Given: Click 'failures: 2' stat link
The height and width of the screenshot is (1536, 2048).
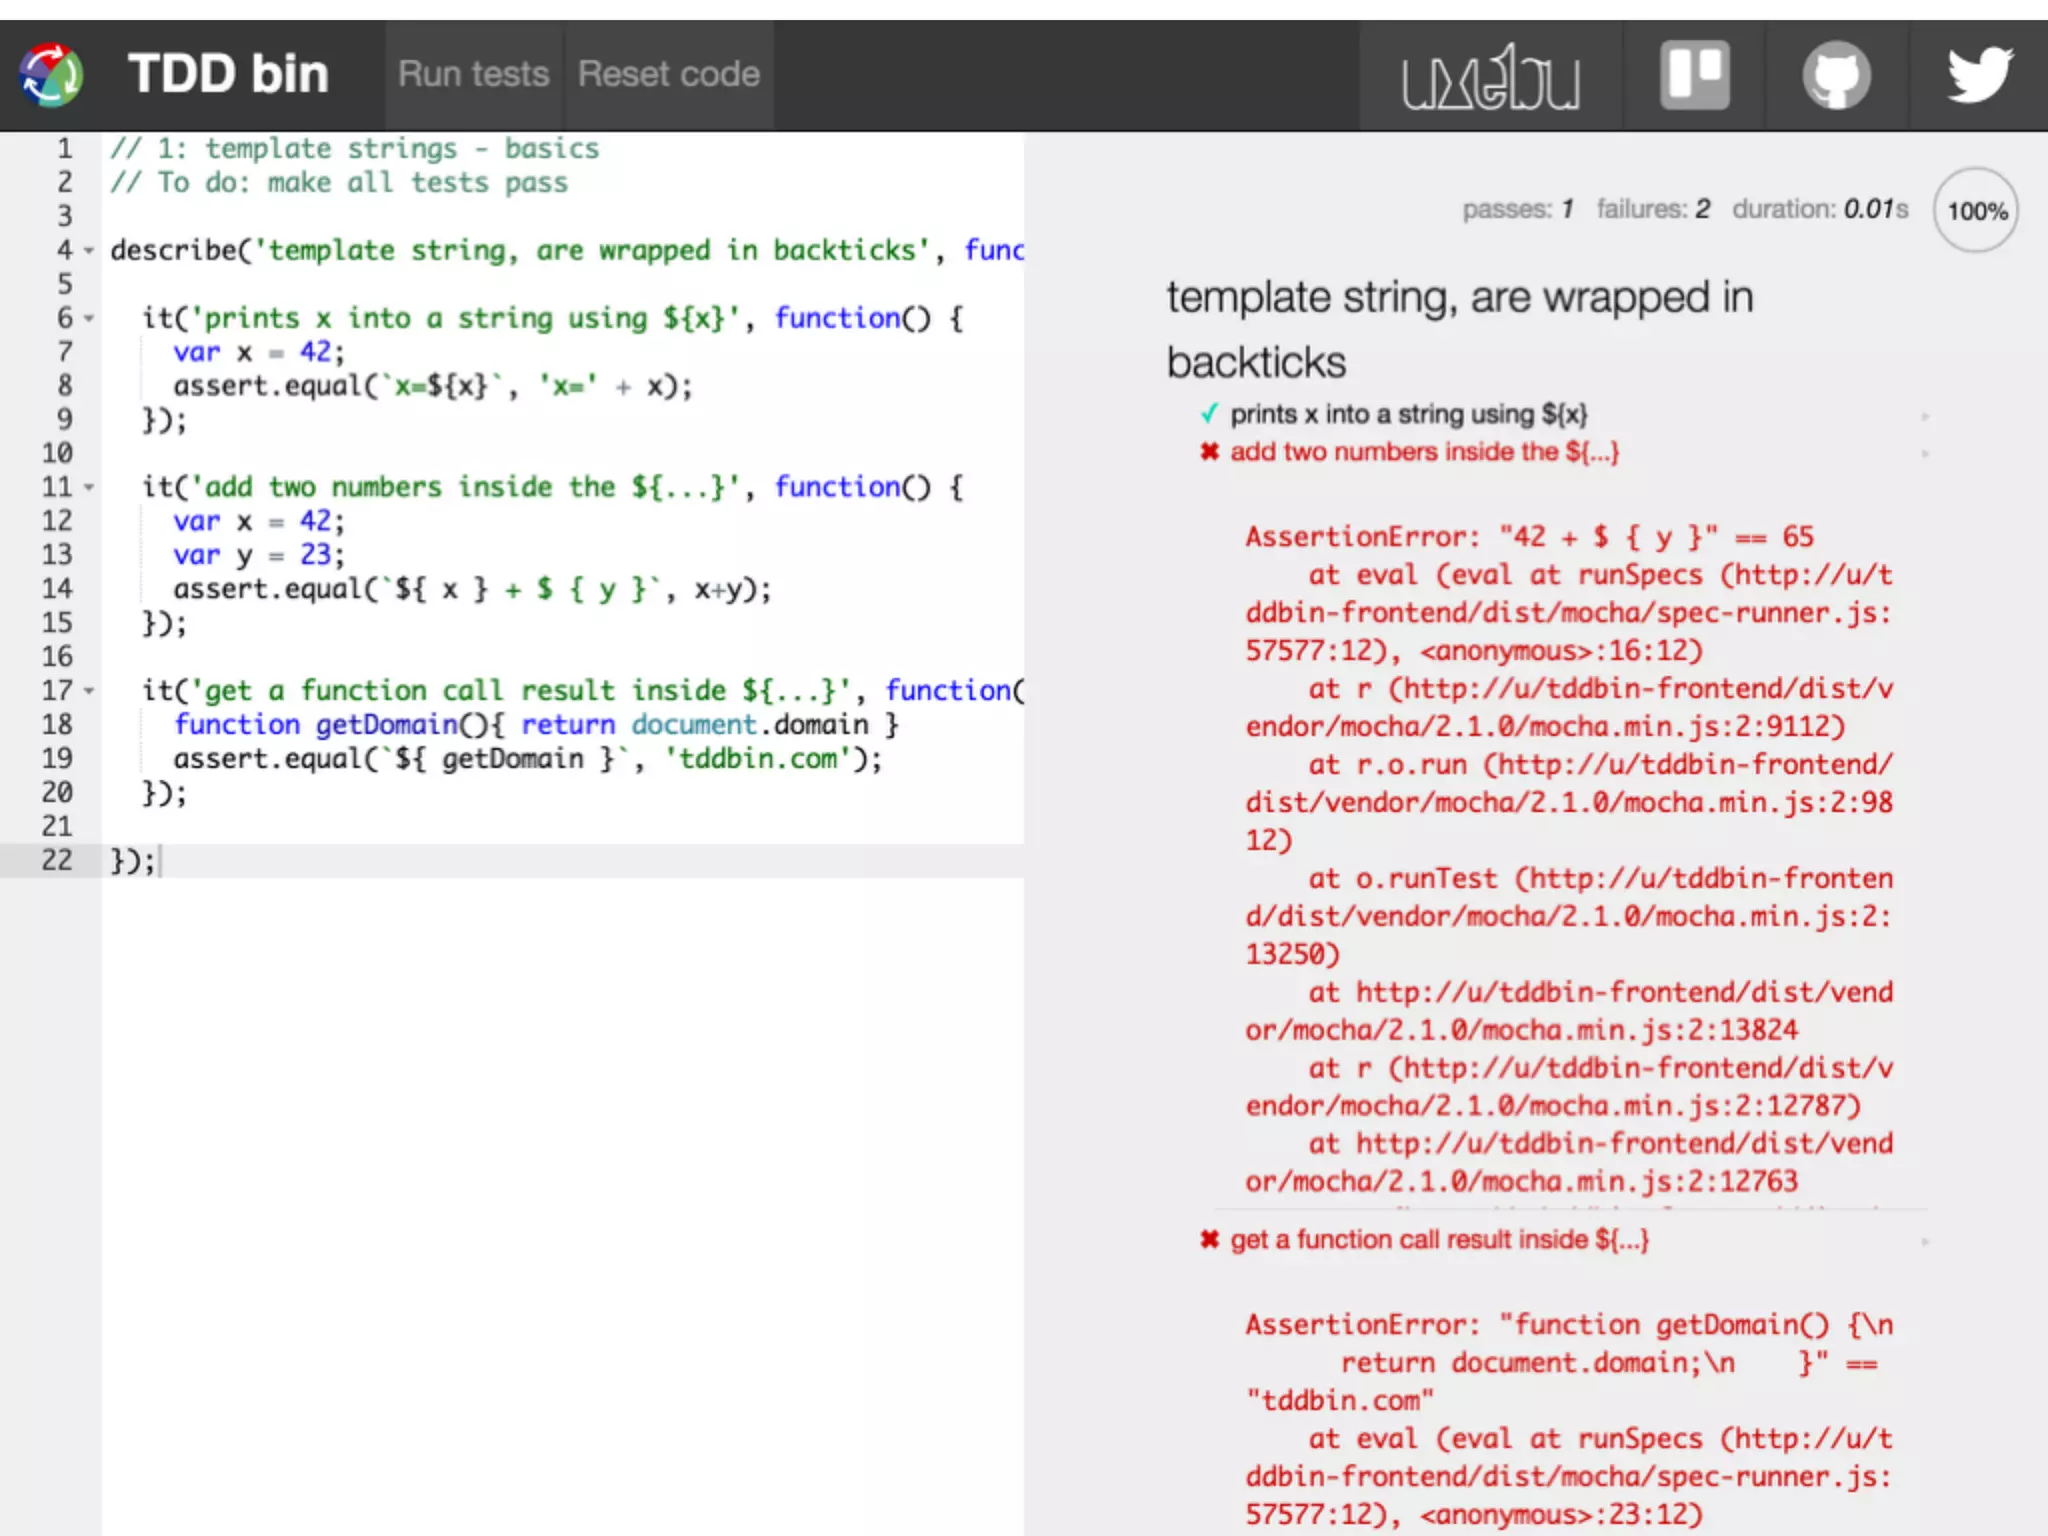Looking at the screenshot, I should [1652, 210].
